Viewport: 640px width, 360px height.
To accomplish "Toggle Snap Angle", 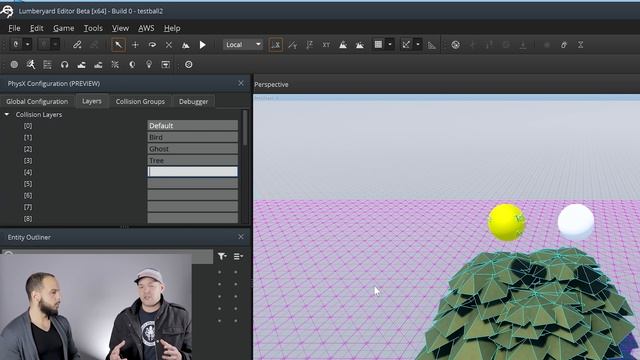I will (x=406, y=44).
